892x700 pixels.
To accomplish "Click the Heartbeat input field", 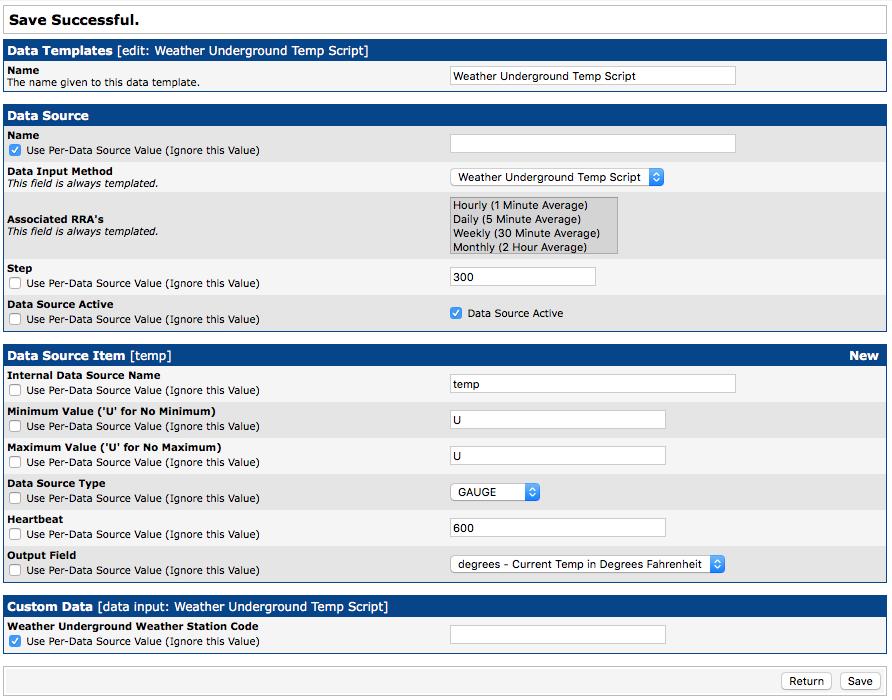I will coord(557,528).
